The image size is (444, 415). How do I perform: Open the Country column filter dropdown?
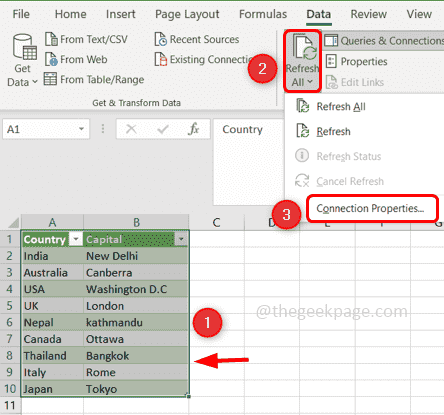pos(76,239)
